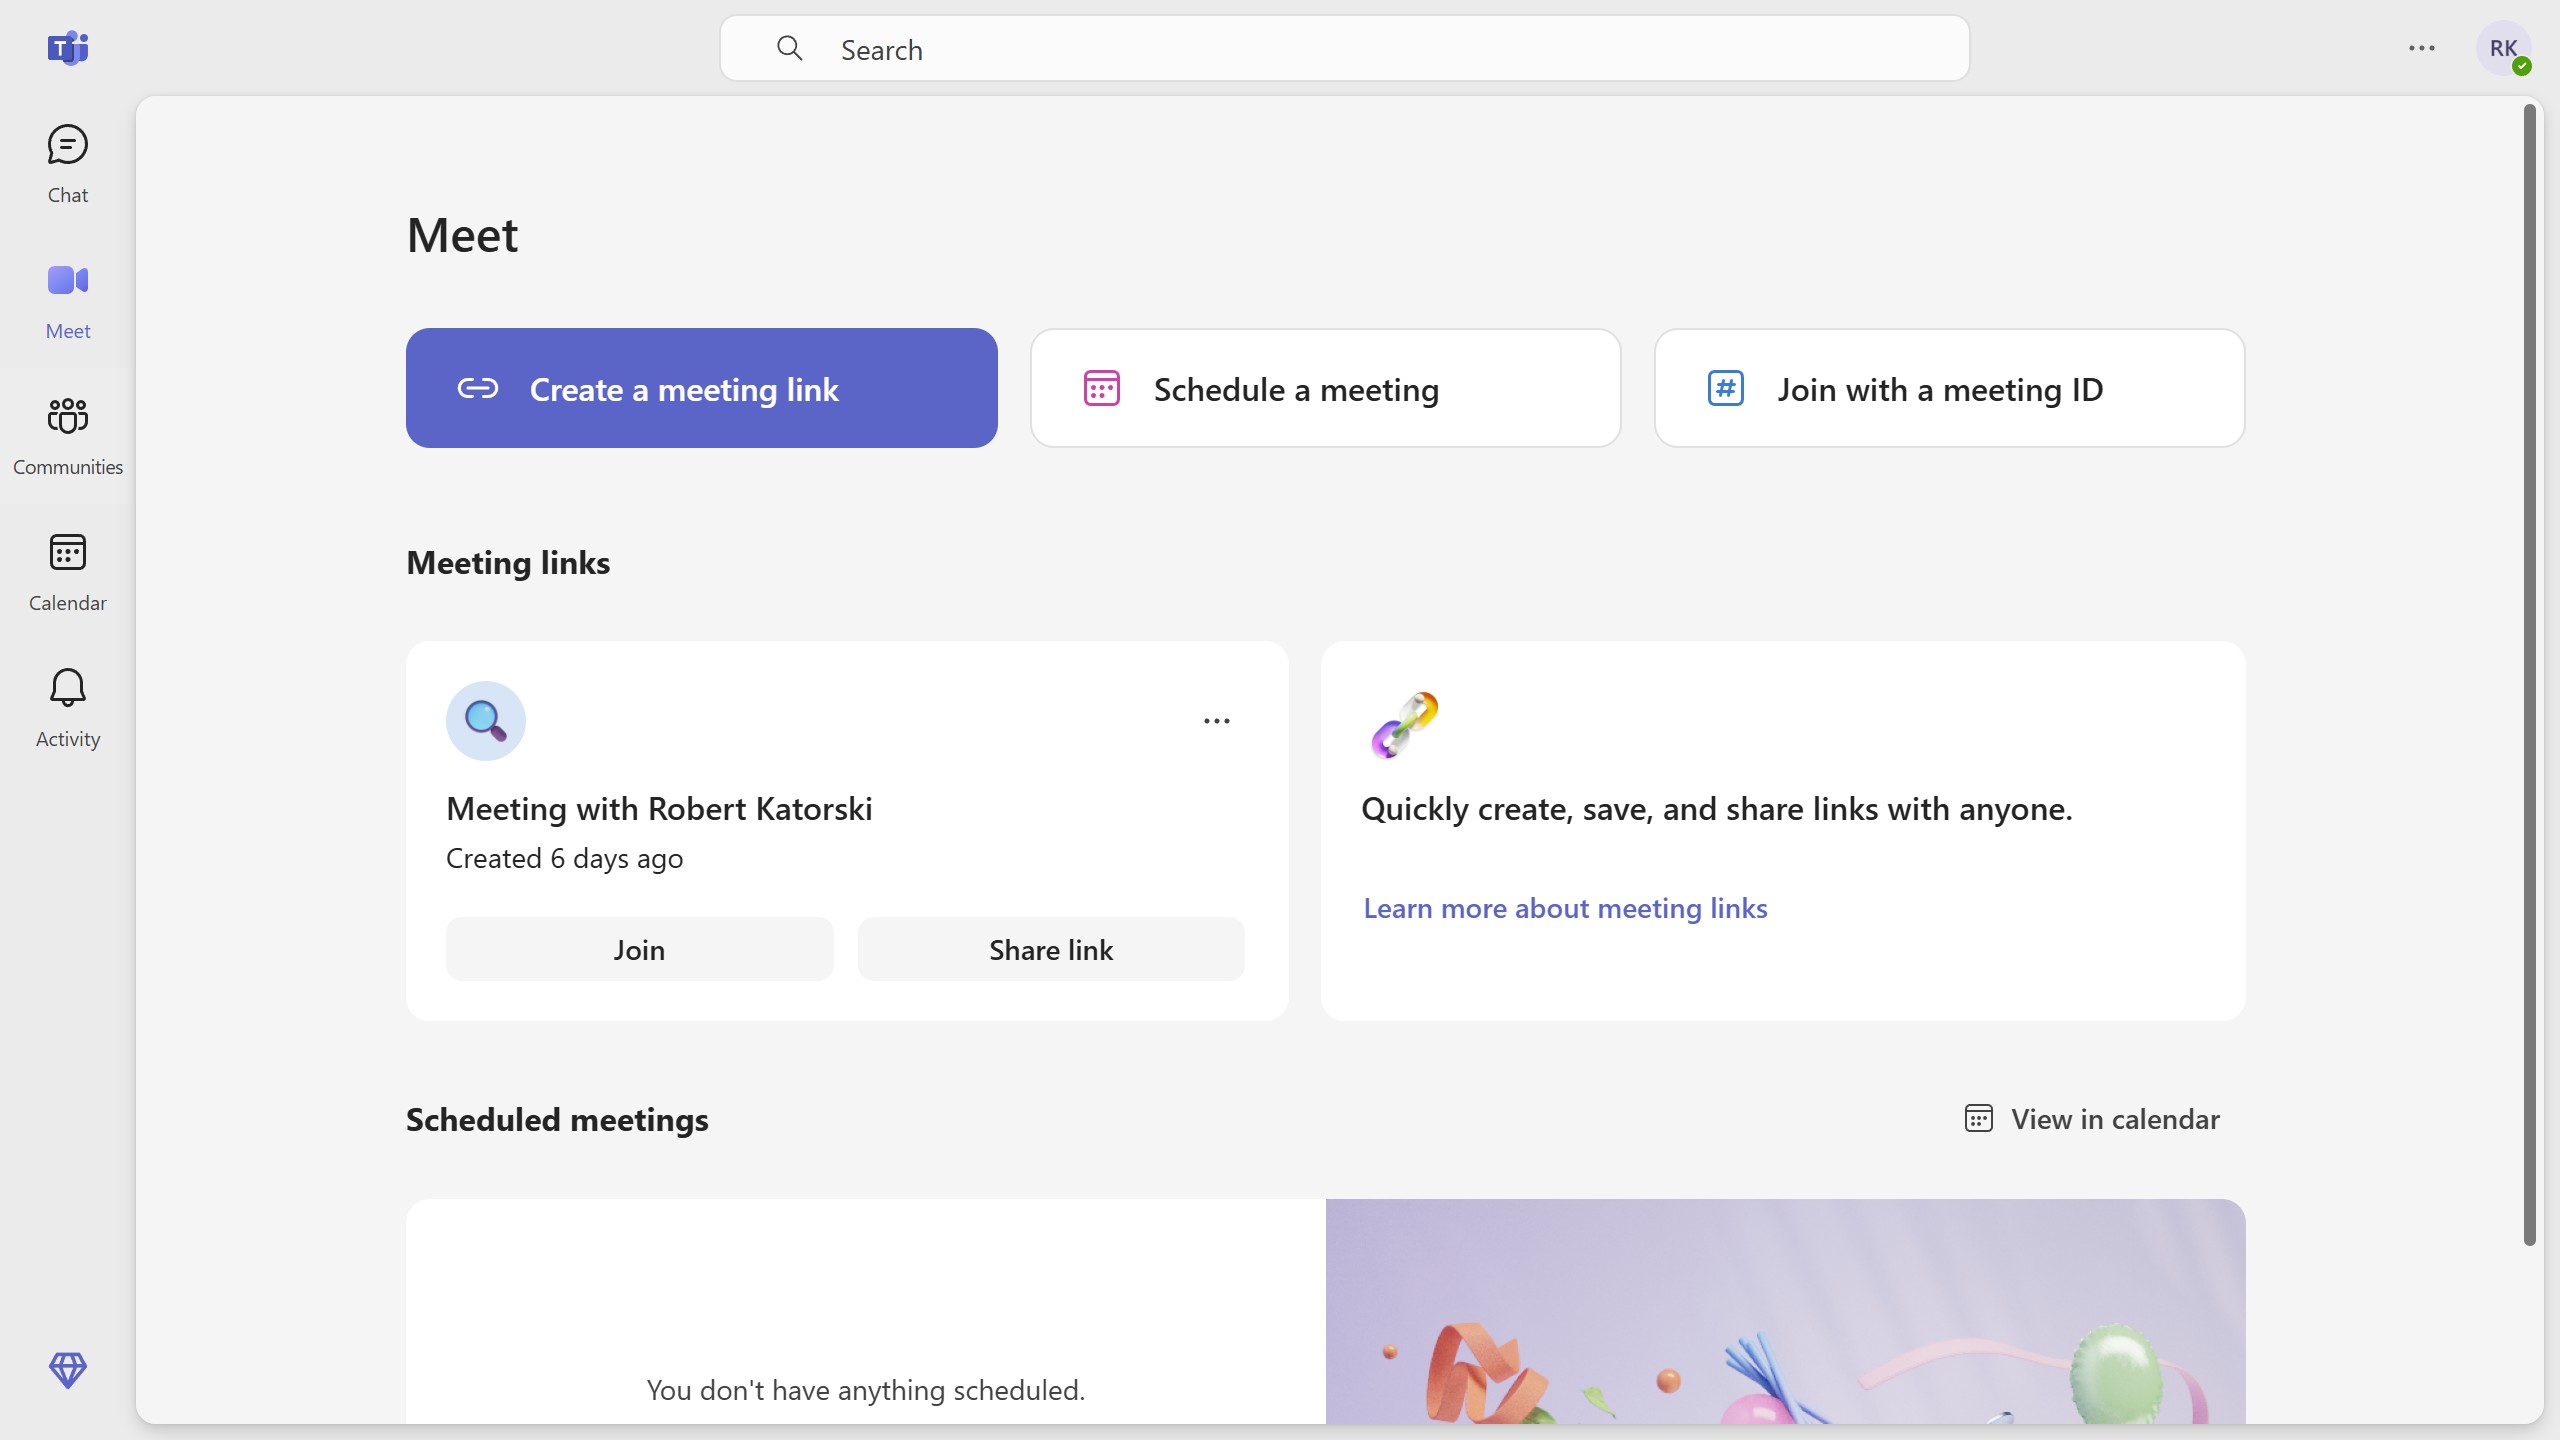Viewport: 2560px width, 1440px height.
Task: Open the Communities section
Action: click(x=68, y=436)
